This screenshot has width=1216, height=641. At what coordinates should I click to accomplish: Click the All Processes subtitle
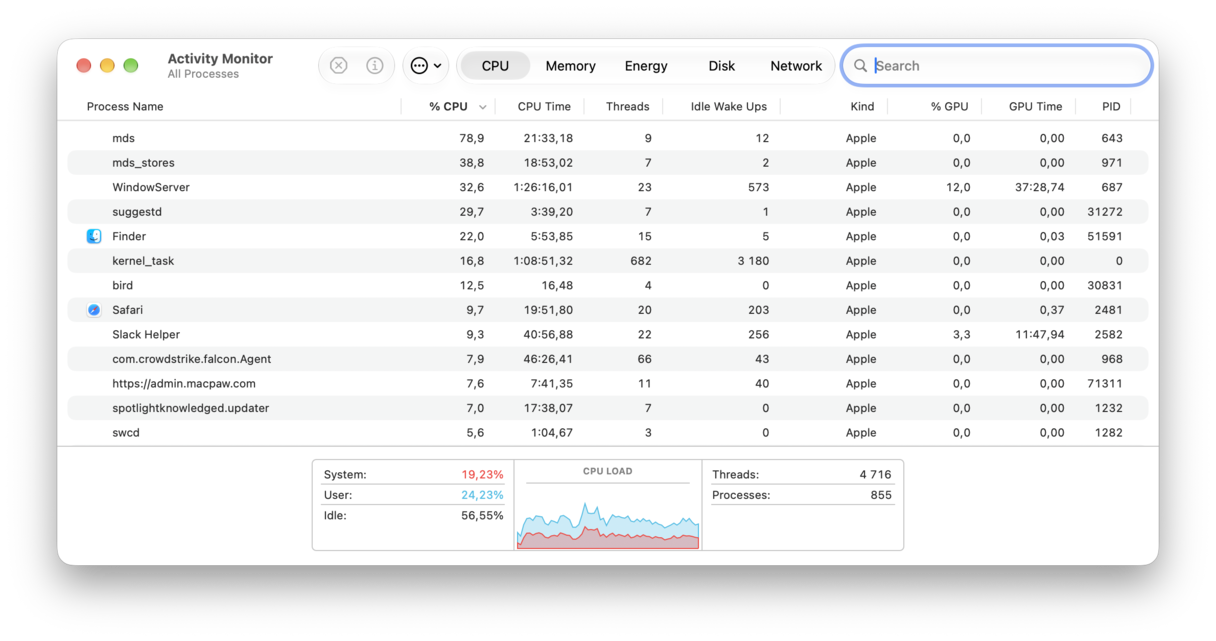pyautogui.click(x=203, y=74)
